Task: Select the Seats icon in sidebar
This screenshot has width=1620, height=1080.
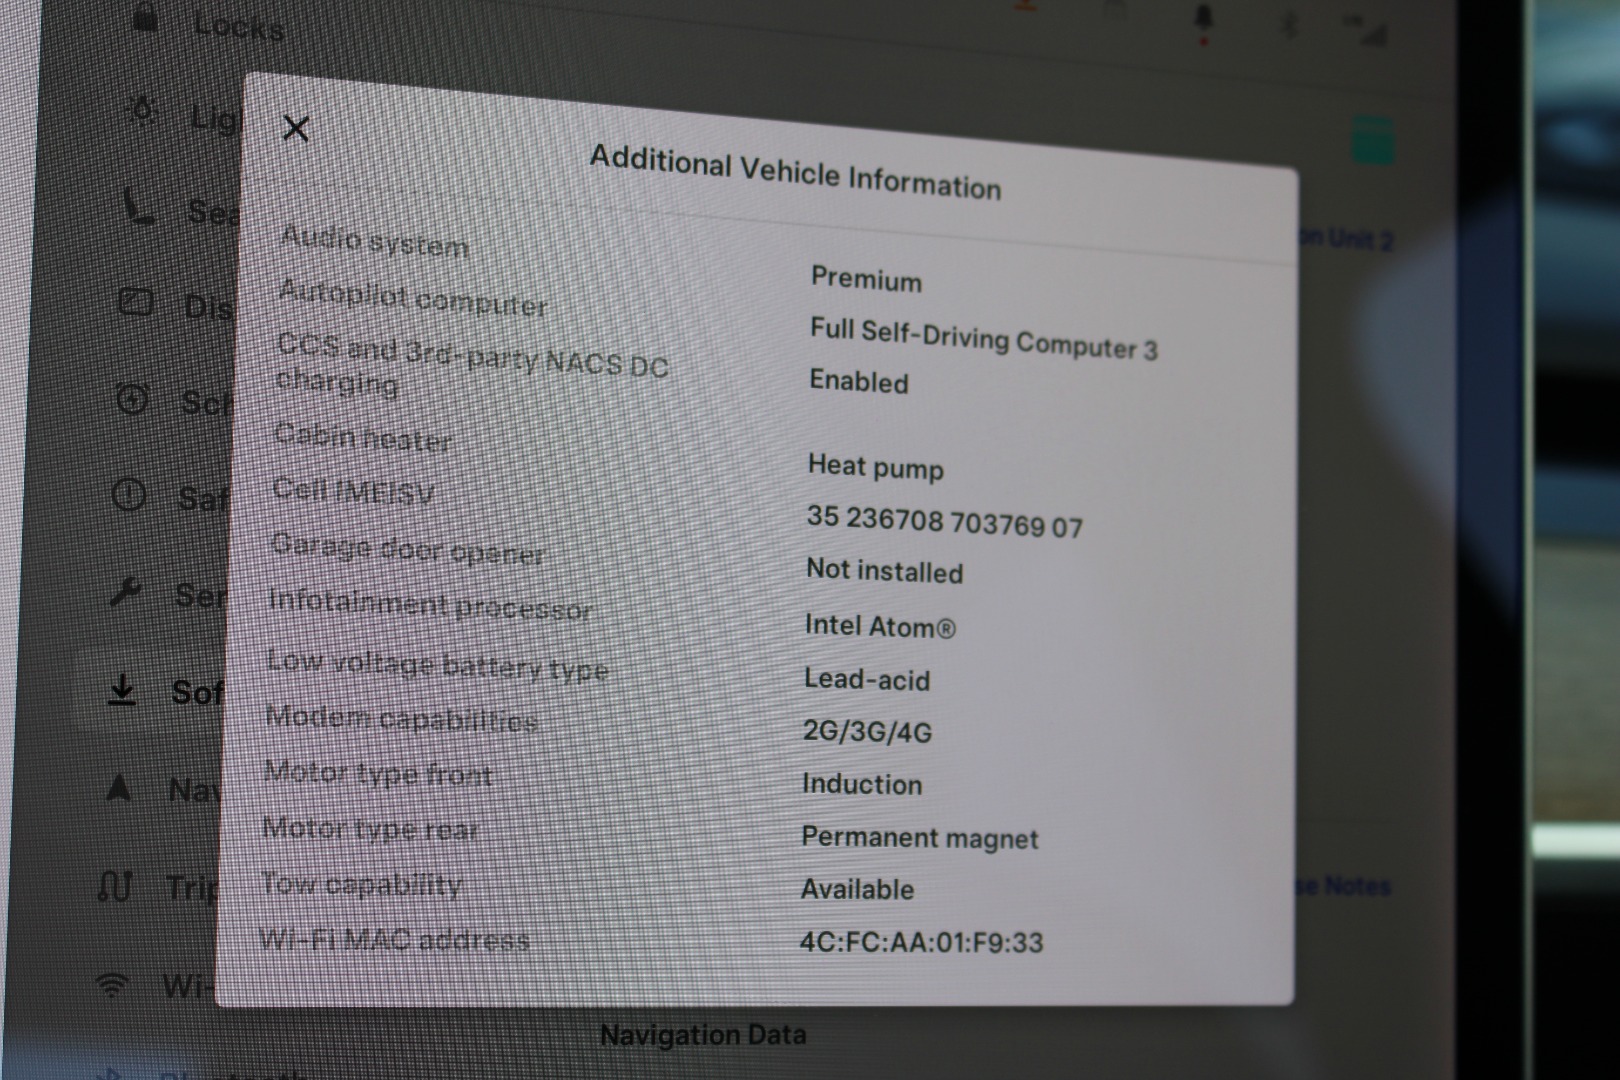Action: point(138,206)
